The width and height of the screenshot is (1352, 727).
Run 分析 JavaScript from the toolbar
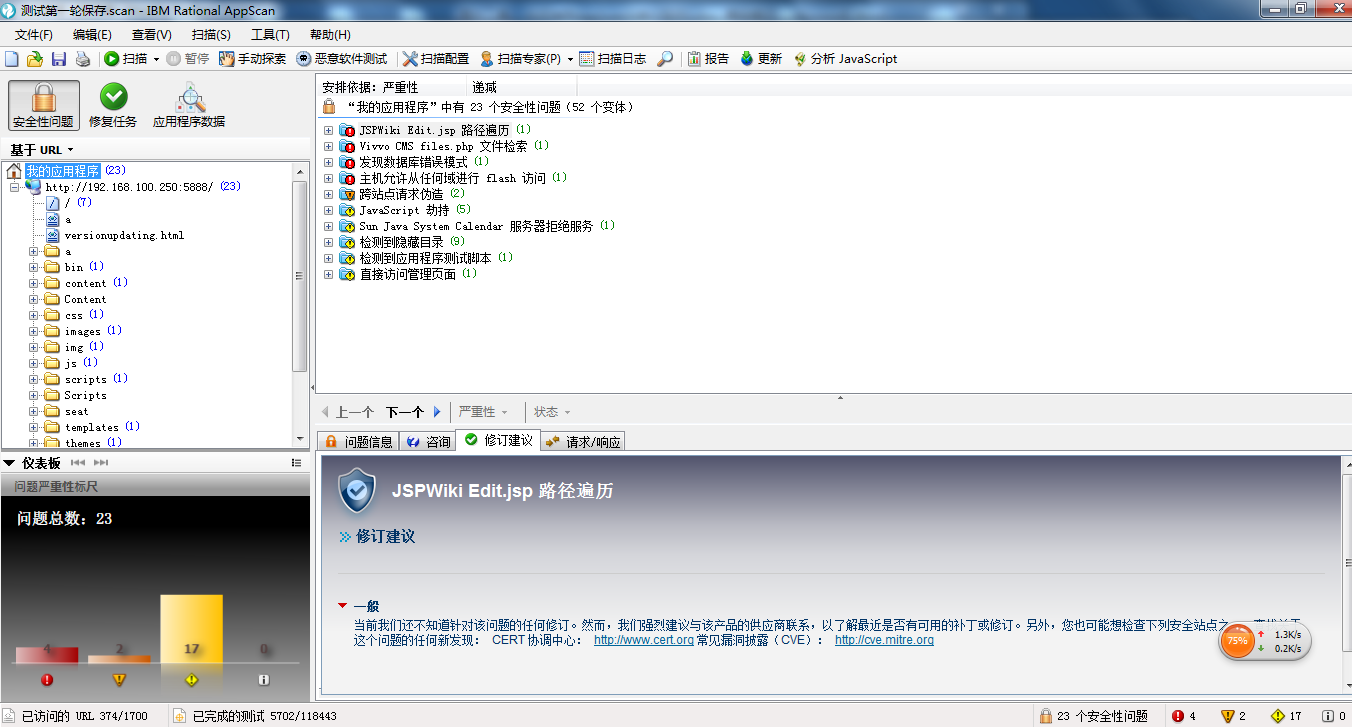(845, 59)
